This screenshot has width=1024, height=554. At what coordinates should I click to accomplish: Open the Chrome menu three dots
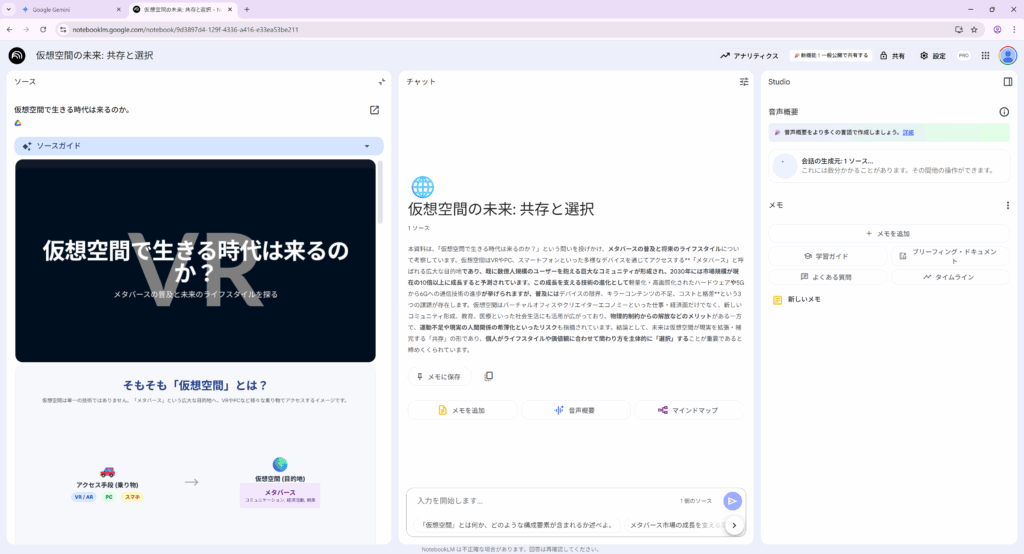(x=1014, y=29)
